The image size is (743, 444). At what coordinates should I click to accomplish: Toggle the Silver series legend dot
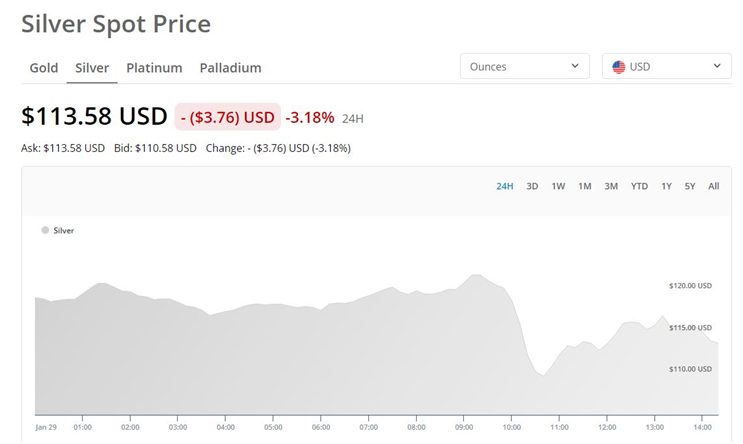pos(45,230)
